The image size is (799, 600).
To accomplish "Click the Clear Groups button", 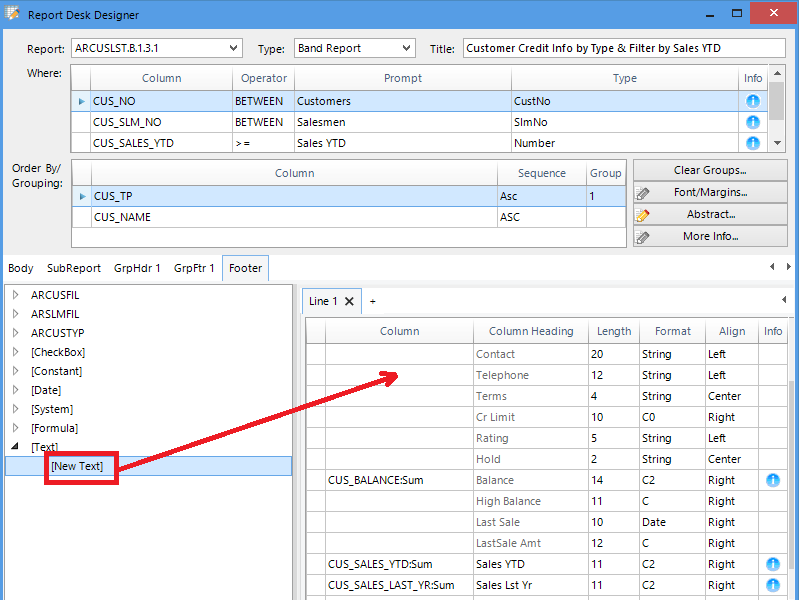I will (x=710, y=171).
